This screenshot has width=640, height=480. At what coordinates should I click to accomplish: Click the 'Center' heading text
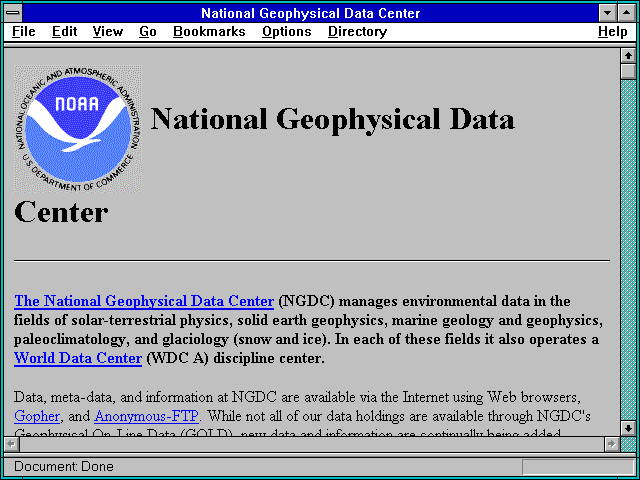pyautogui.click(x=61, y=212)
